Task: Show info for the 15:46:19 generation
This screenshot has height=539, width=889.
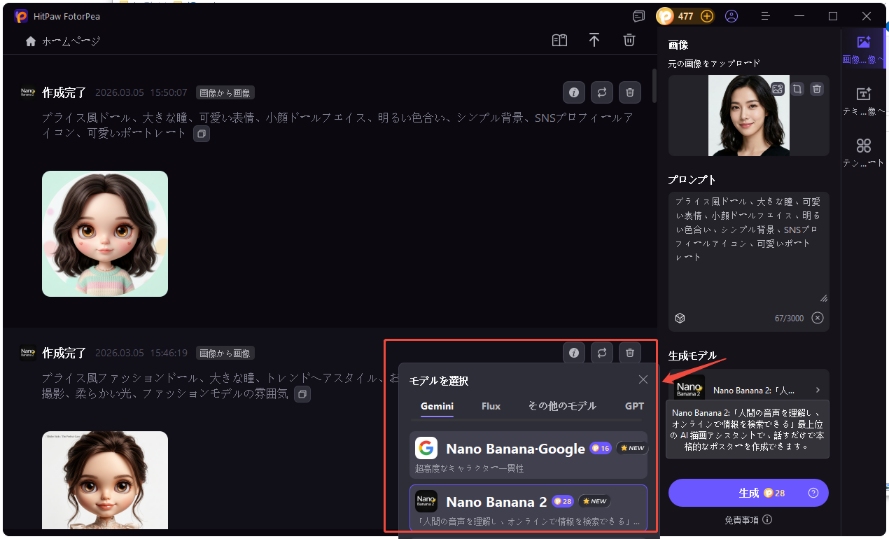Action: coord(574,353)
